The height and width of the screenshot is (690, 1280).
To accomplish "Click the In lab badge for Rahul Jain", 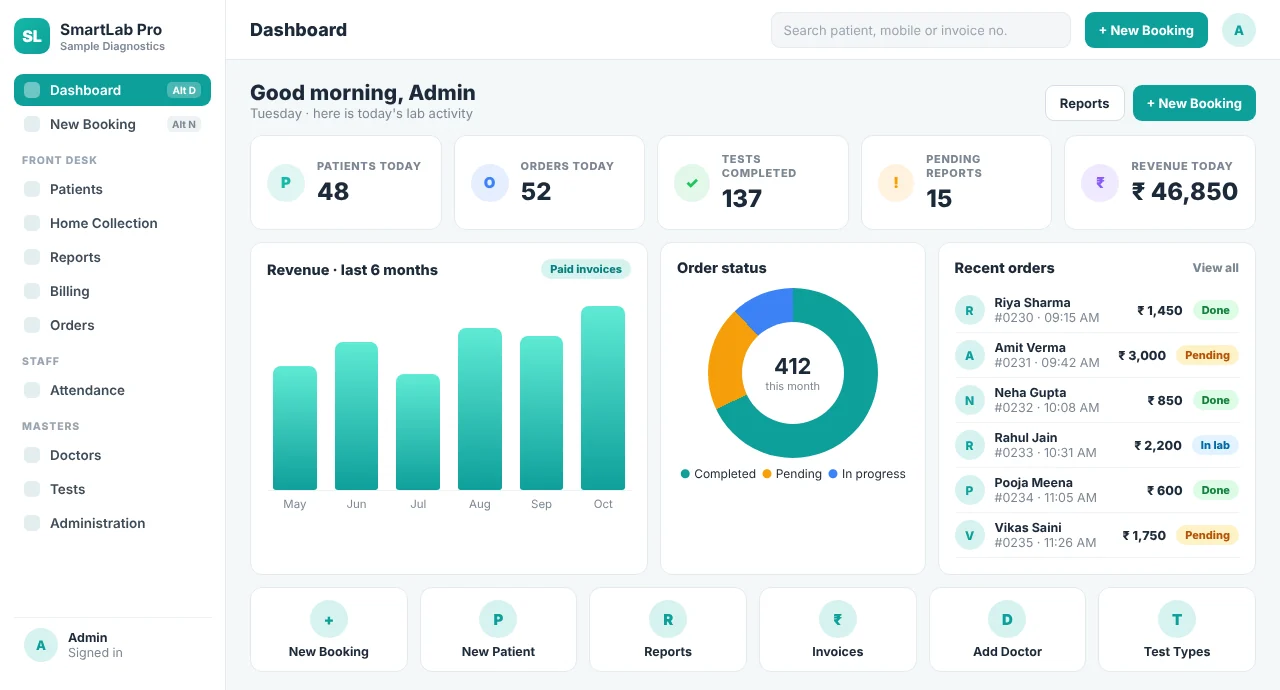I will 1215,445.
